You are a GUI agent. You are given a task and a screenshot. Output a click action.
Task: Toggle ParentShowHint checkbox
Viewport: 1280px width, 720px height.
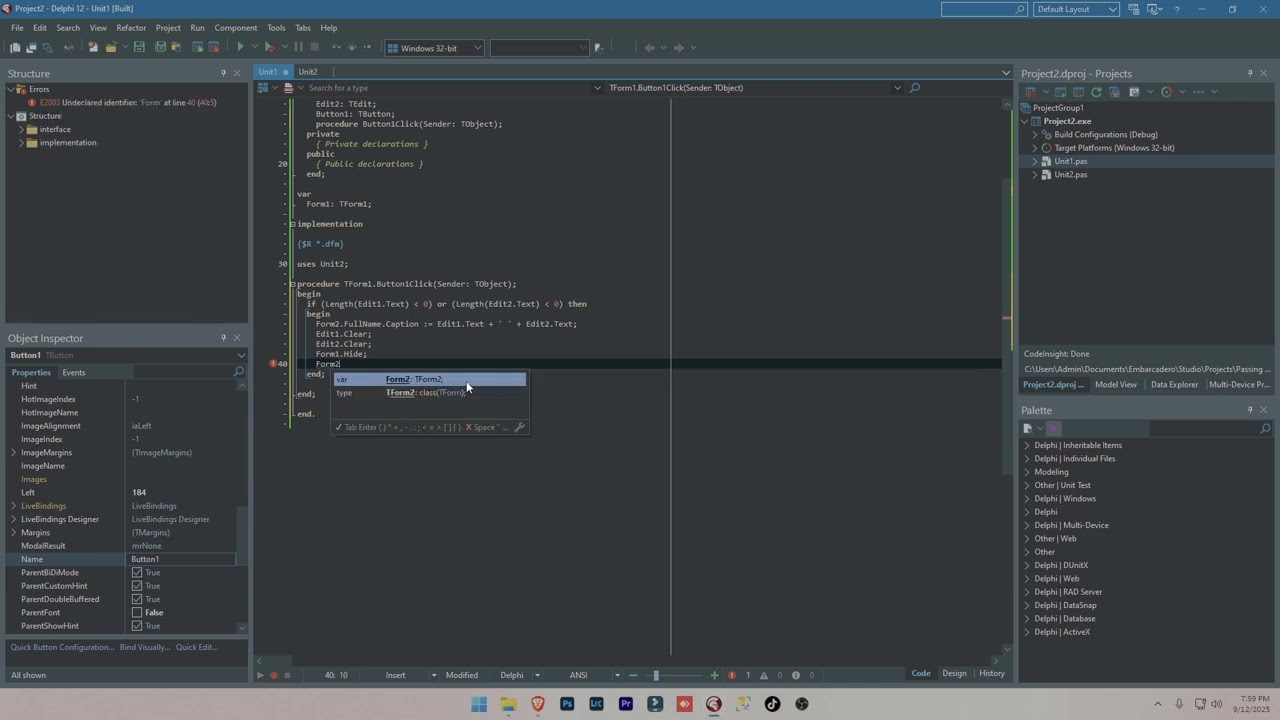tap(137, 626)
